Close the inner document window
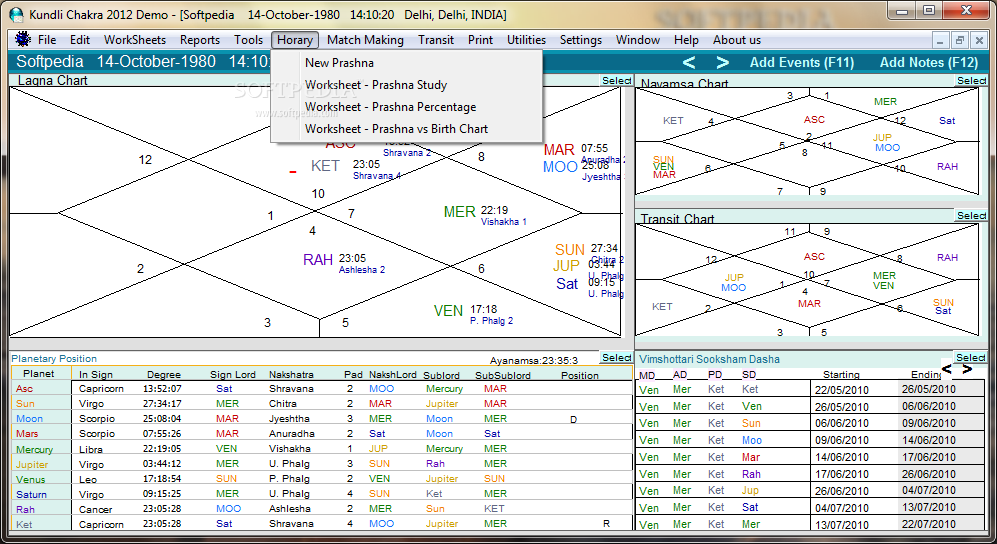997x544 pixels. (978, 40)
